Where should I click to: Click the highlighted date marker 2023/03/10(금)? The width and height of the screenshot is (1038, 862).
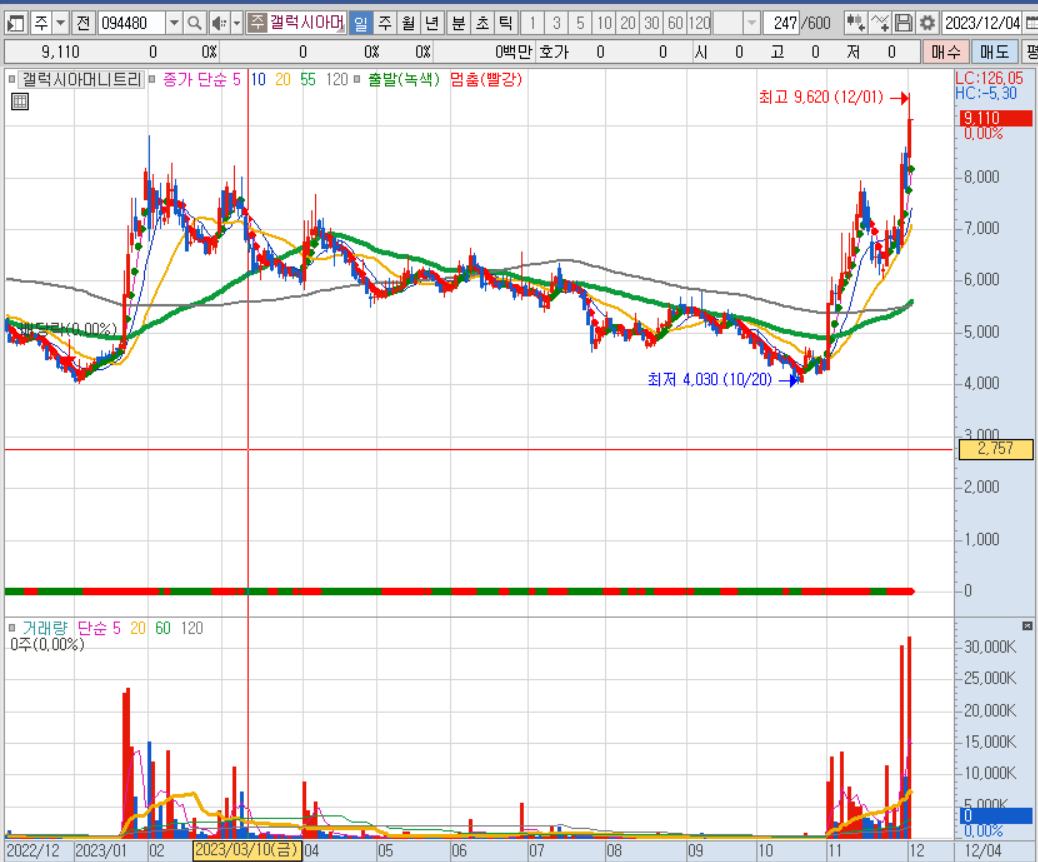pyautogui.click(x=247, y=850)
